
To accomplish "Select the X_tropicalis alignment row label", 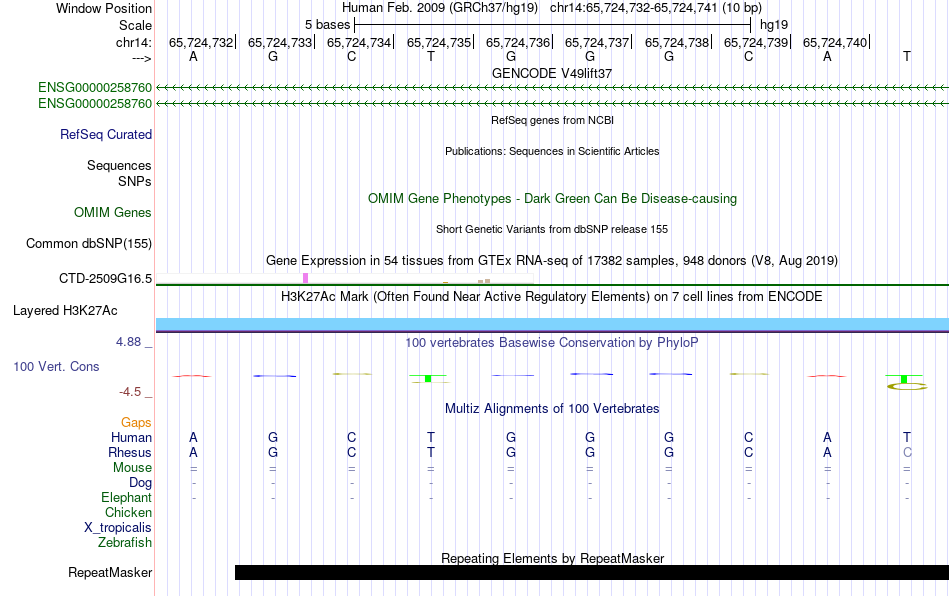I will pyautogui.click(x=118, y=528).
